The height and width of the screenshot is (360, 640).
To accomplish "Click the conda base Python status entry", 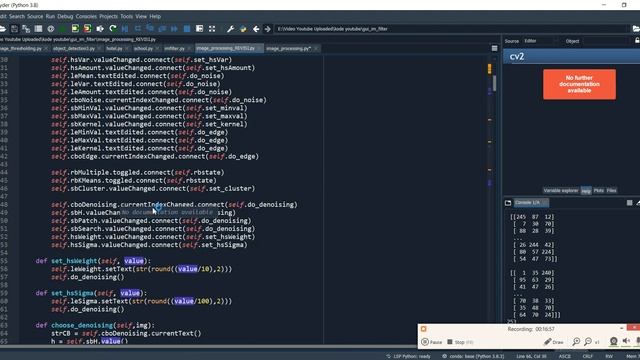I will [473, 356].
